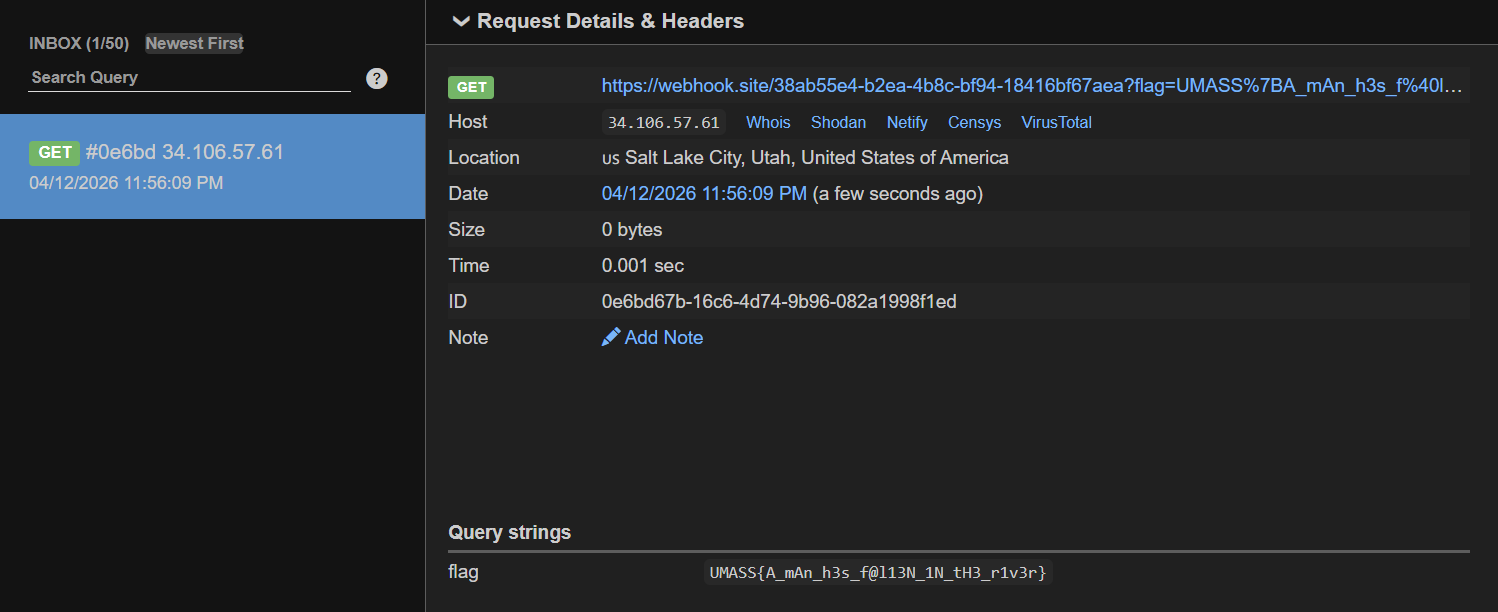Screen dimensions: 1498x612
Task: Open the Netify link for the host
Action: coord(907,122)
